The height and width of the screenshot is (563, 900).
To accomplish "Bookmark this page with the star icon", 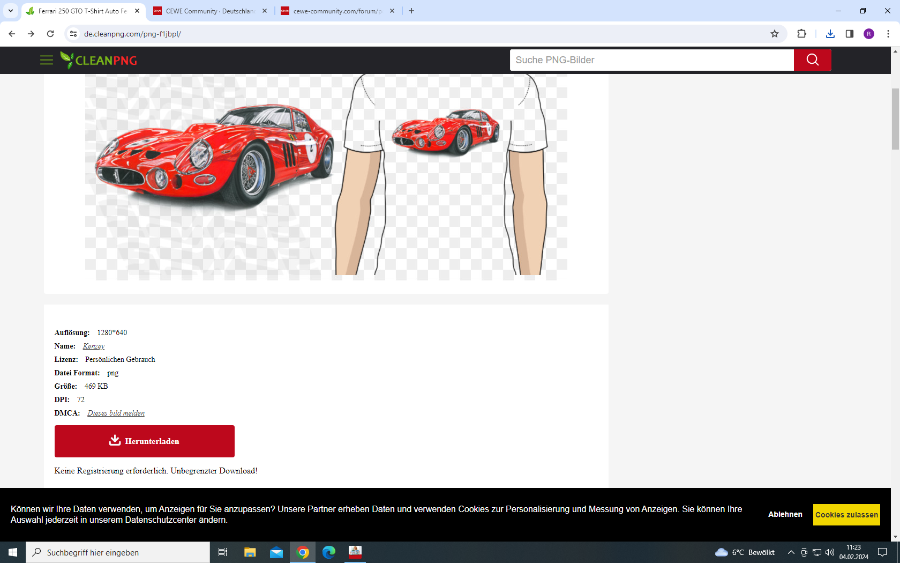I will coord(774,33).
